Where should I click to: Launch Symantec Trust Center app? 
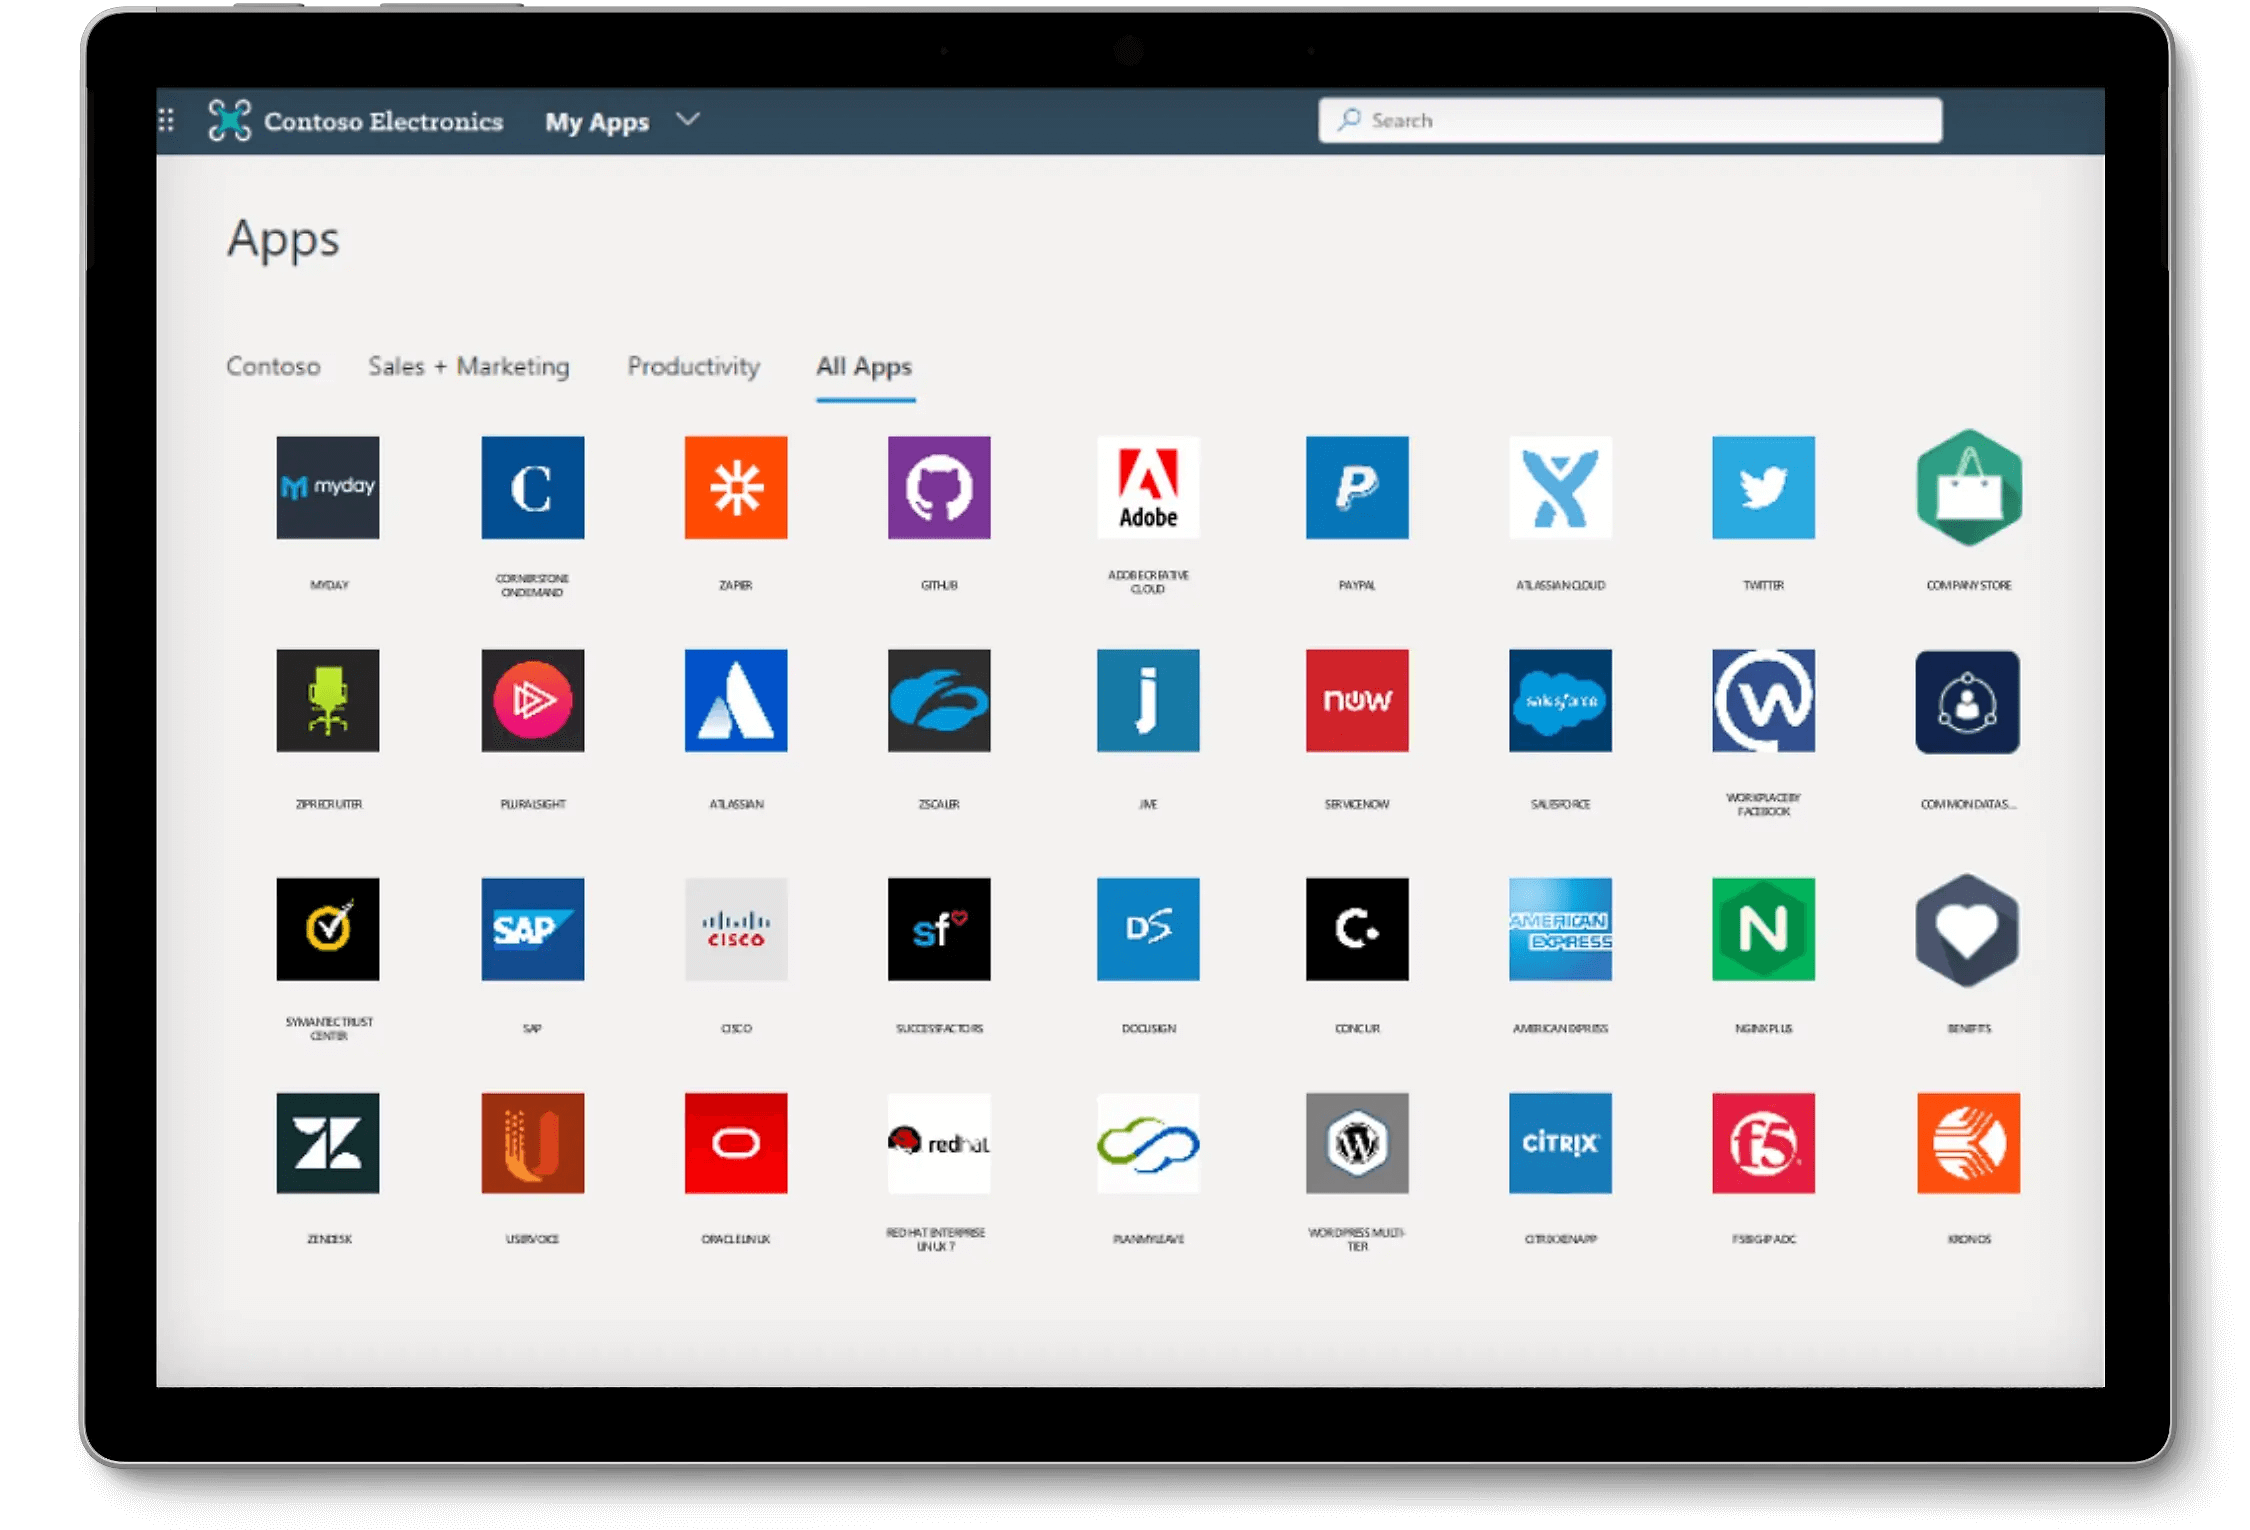328,929
